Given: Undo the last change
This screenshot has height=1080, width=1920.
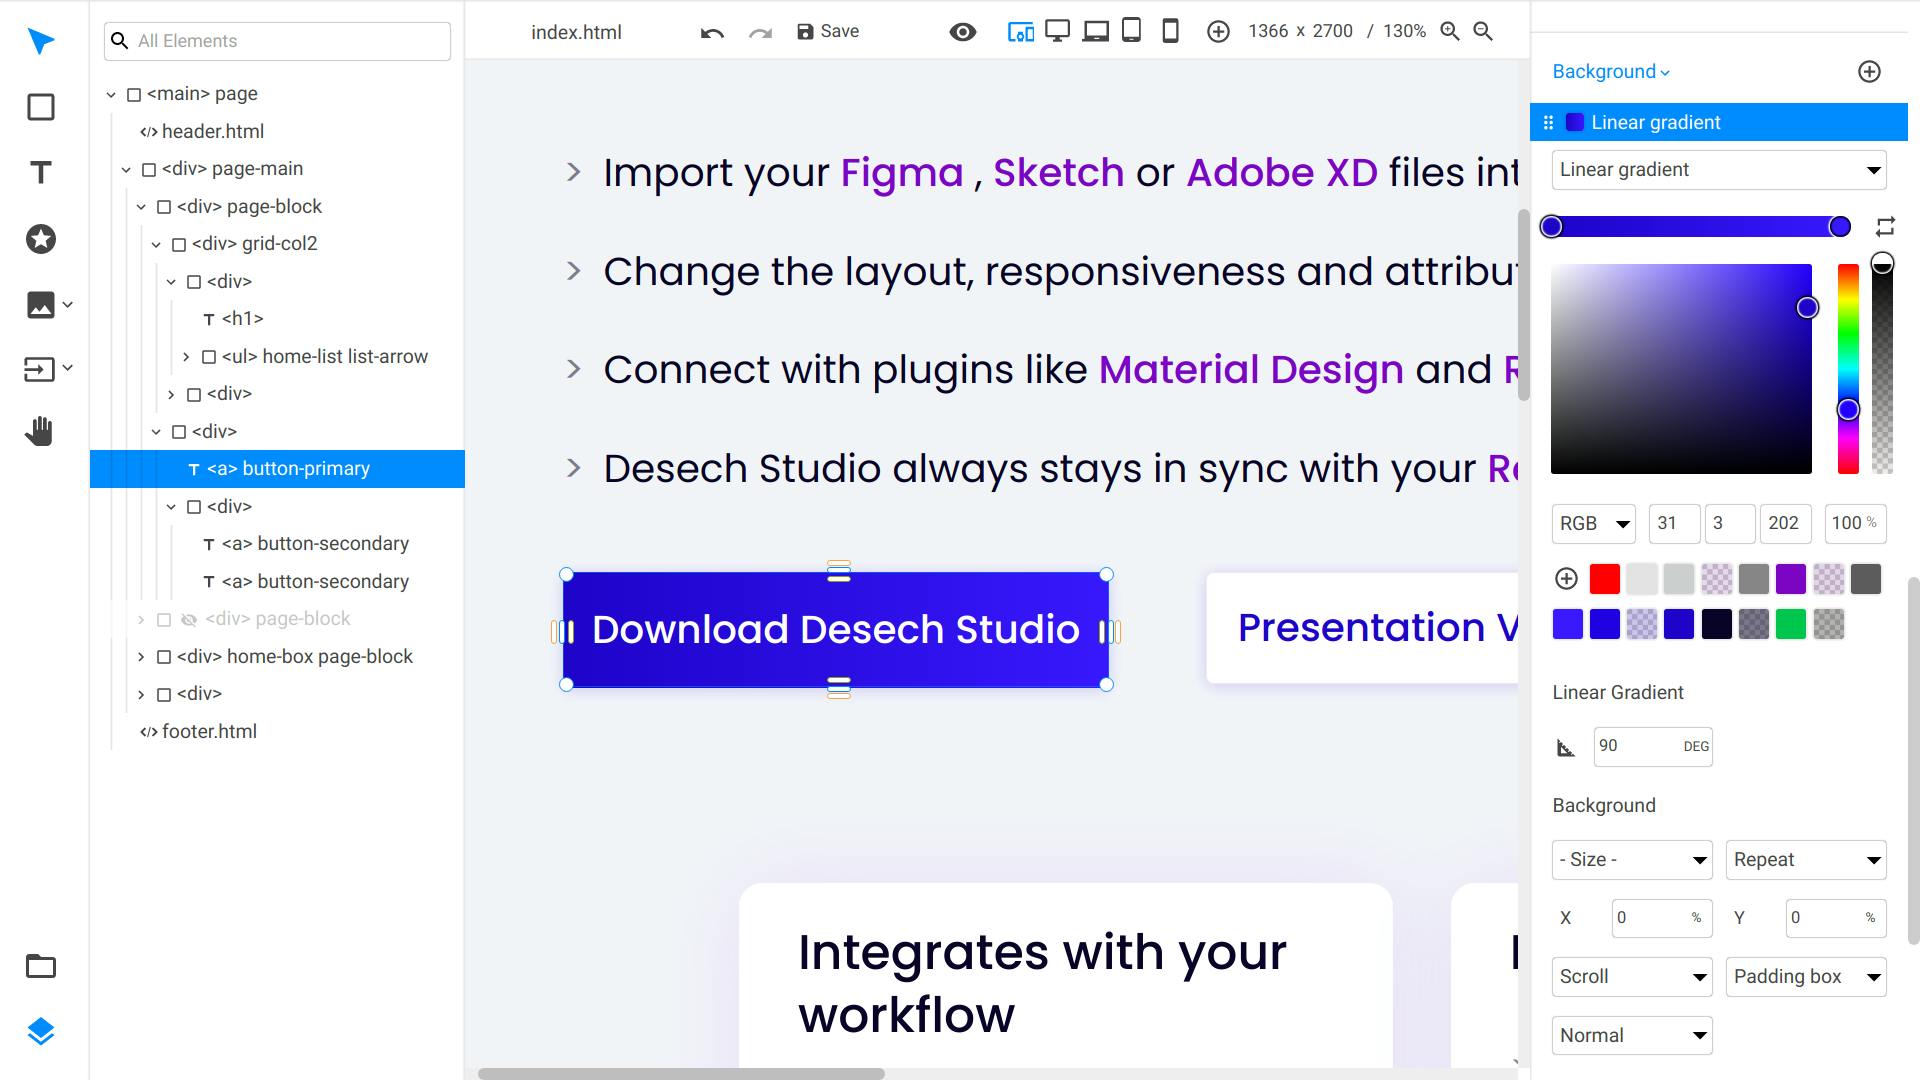Looking at the screenshot, I should 710,31.
